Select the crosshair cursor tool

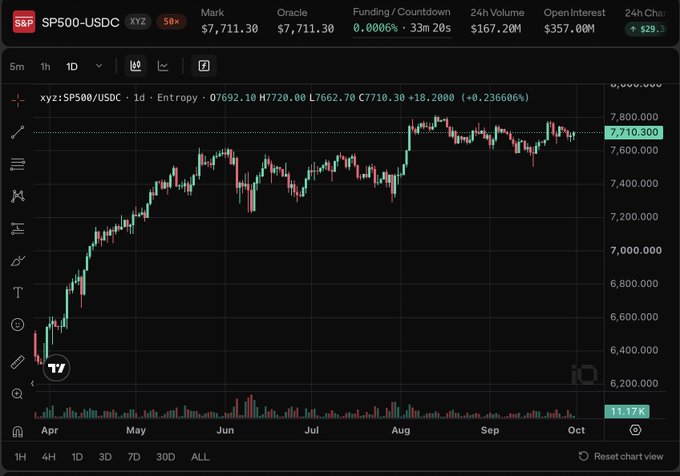click(x=18, y=100)
